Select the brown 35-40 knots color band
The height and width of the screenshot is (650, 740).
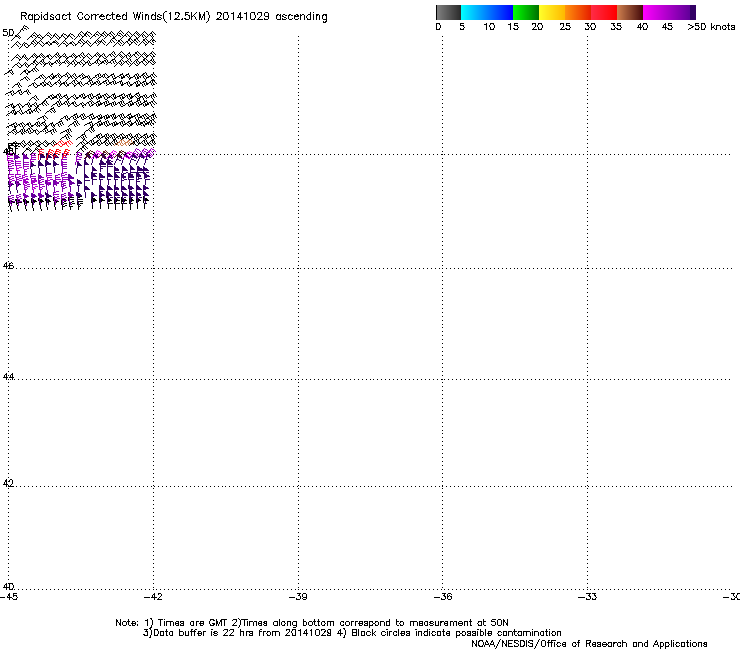630,12
